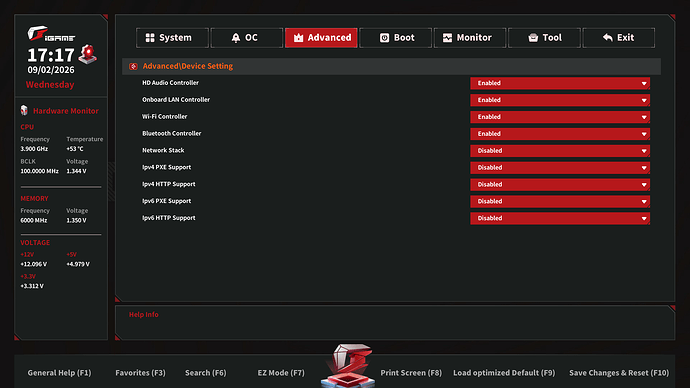
Task: Click the center mascot logo in the bottom bar
Action: point(348,366)
